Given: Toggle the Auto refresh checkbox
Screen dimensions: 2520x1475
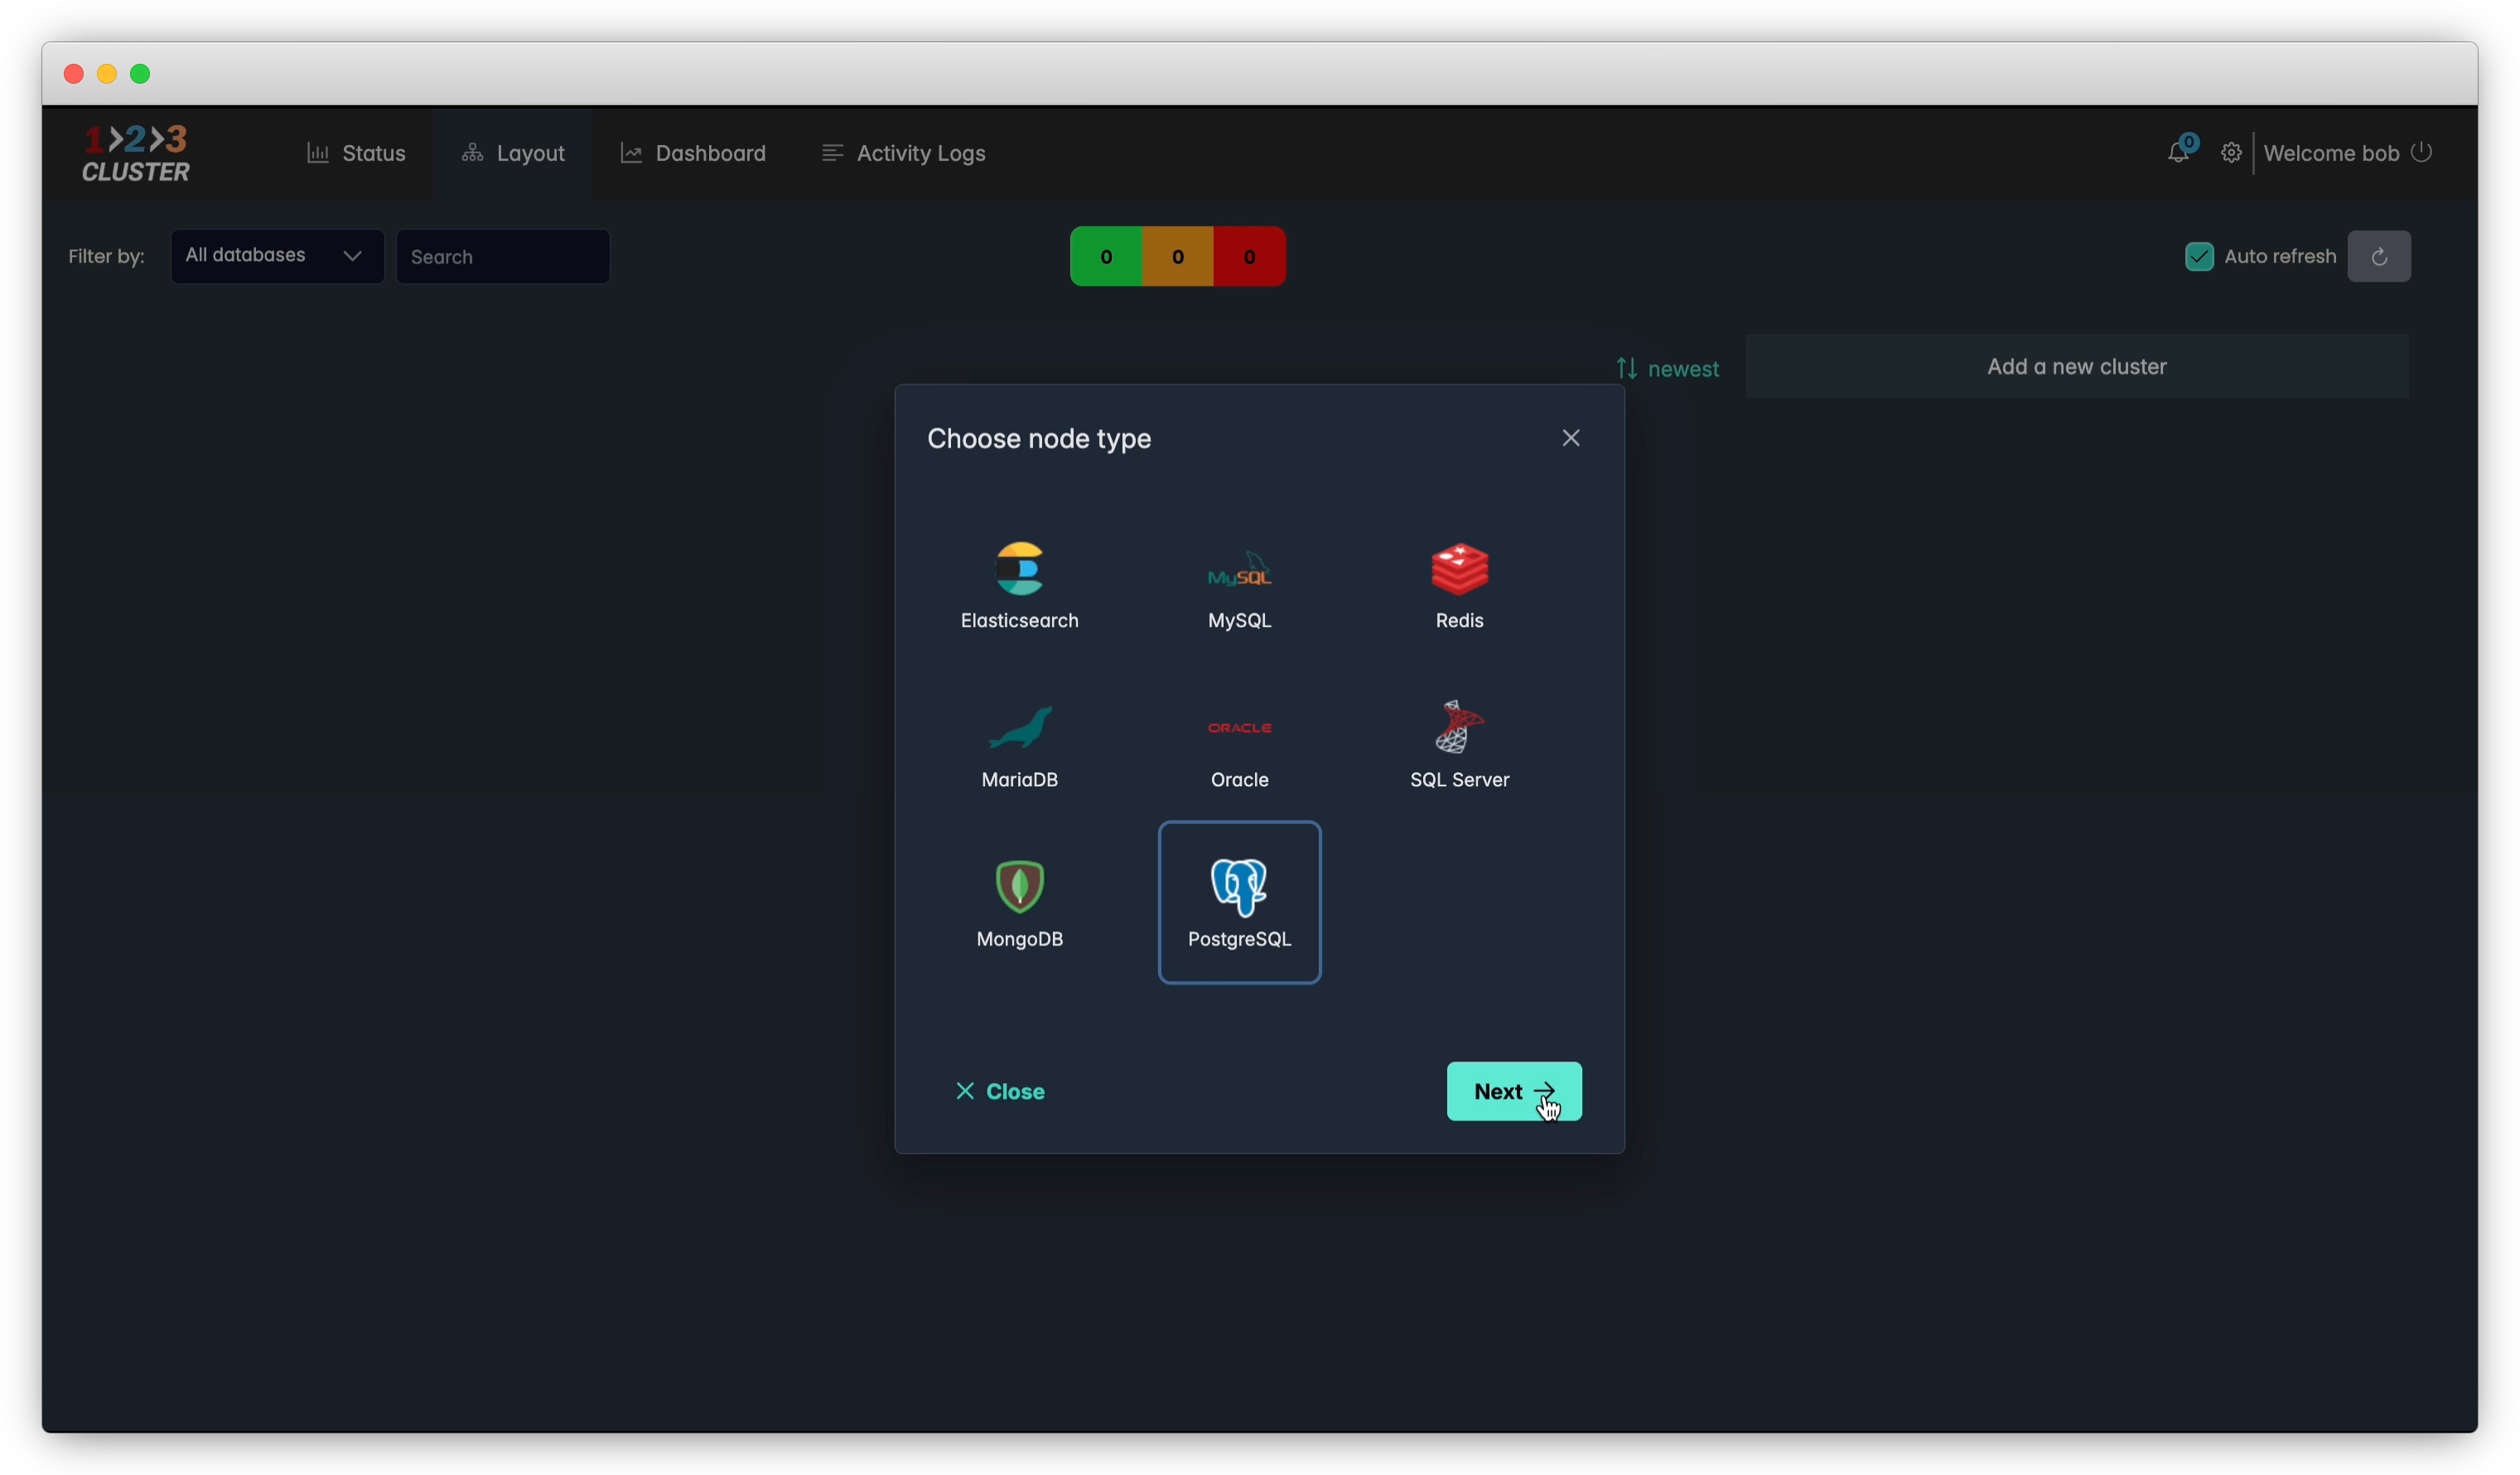Looking at the screenshot, I should click(2198, 256).
